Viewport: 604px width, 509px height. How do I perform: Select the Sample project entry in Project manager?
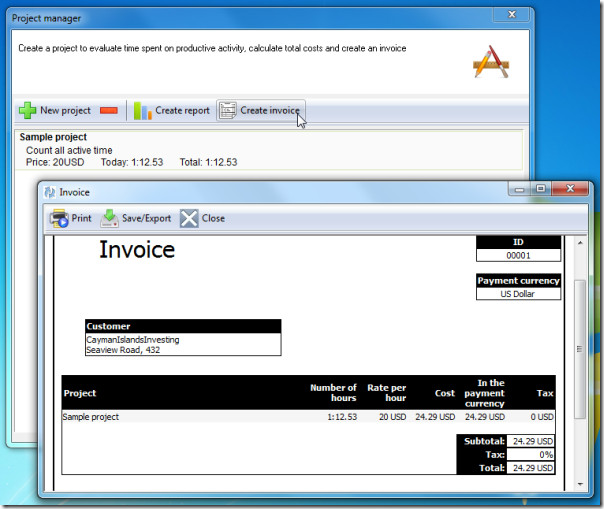pos(269,150)
